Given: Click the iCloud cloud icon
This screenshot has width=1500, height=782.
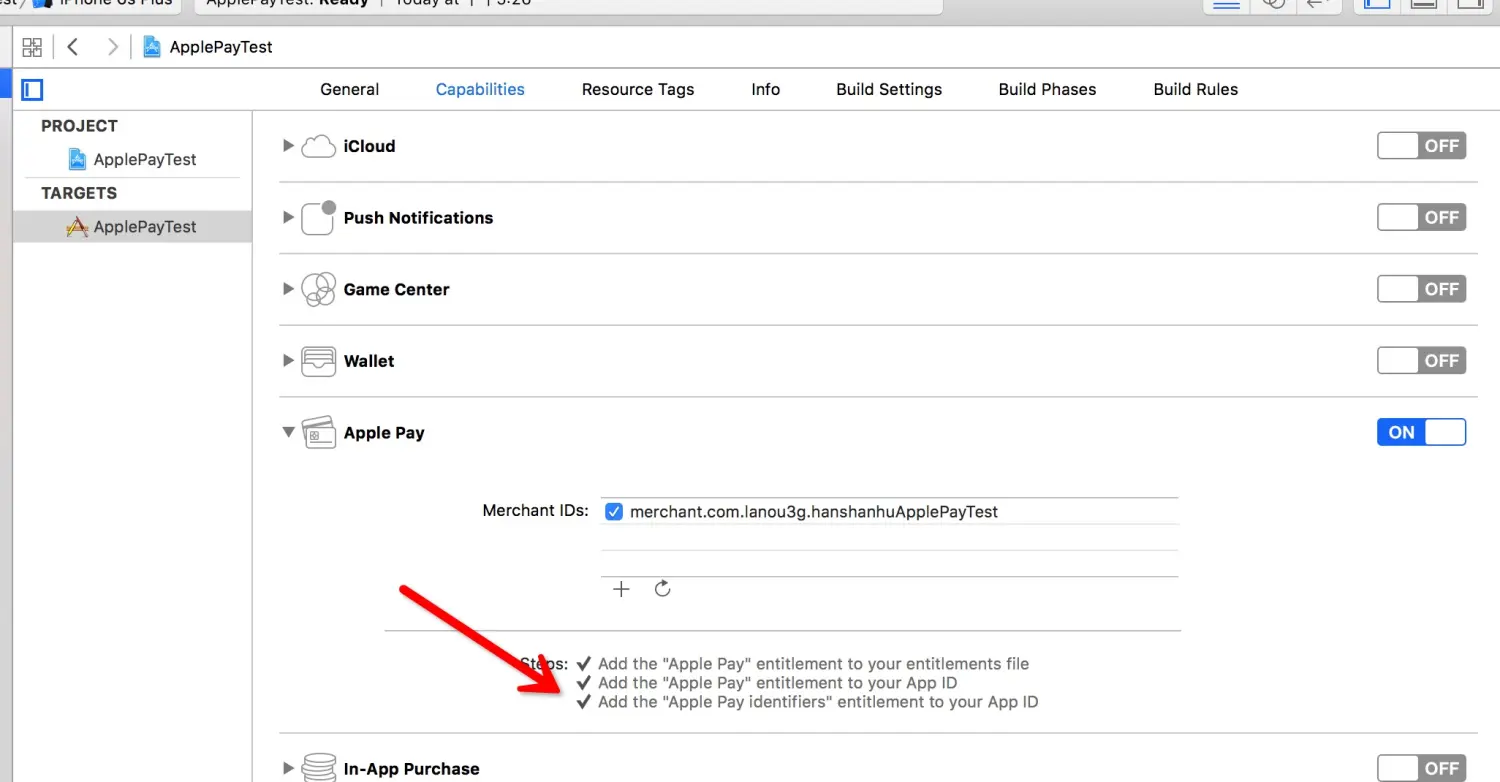Looking at the screenshot, I should click(x=318, y=146).
